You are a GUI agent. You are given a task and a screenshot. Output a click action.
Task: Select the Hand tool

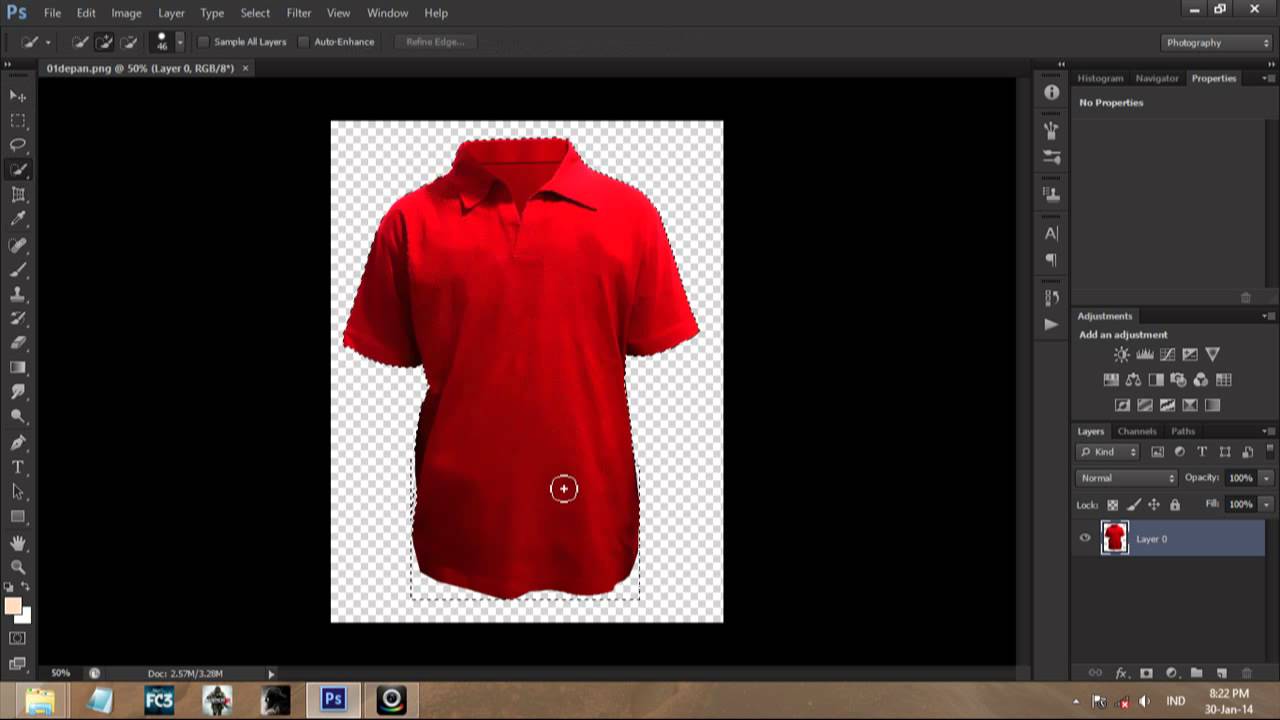tap(18, 542)
